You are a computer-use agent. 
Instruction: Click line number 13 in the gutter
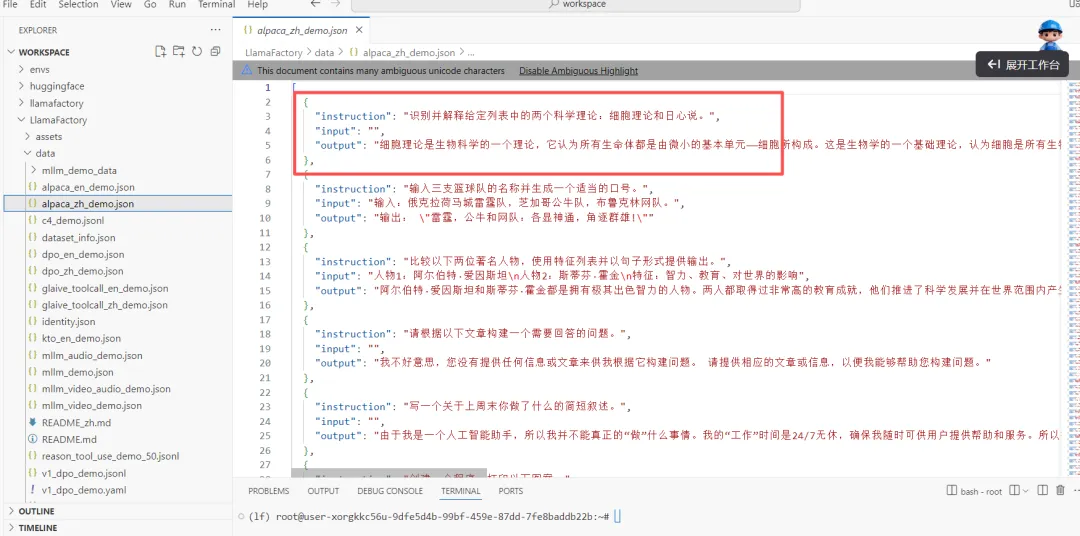click(x=266, y=262)
